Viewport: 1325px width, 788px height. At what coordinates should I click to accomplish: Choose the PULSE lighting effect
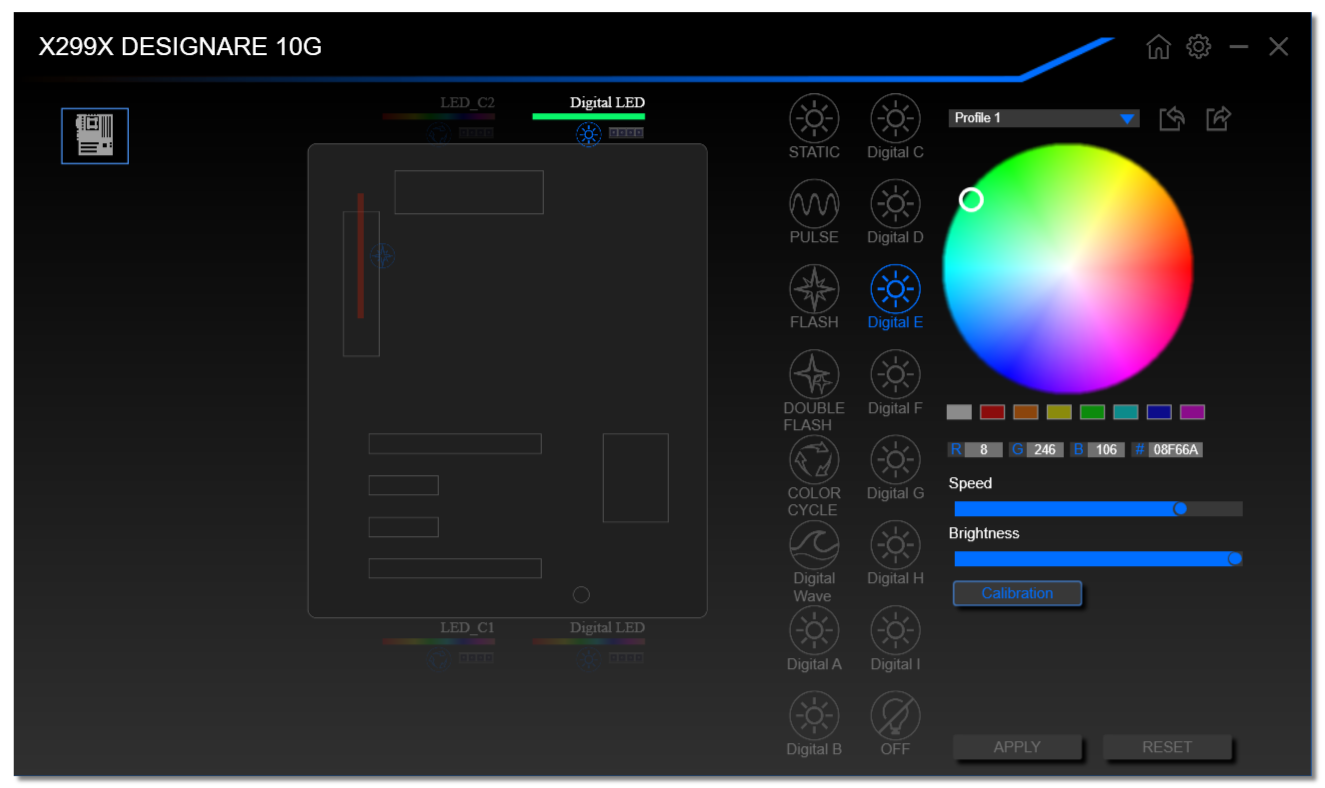point(814,212)
